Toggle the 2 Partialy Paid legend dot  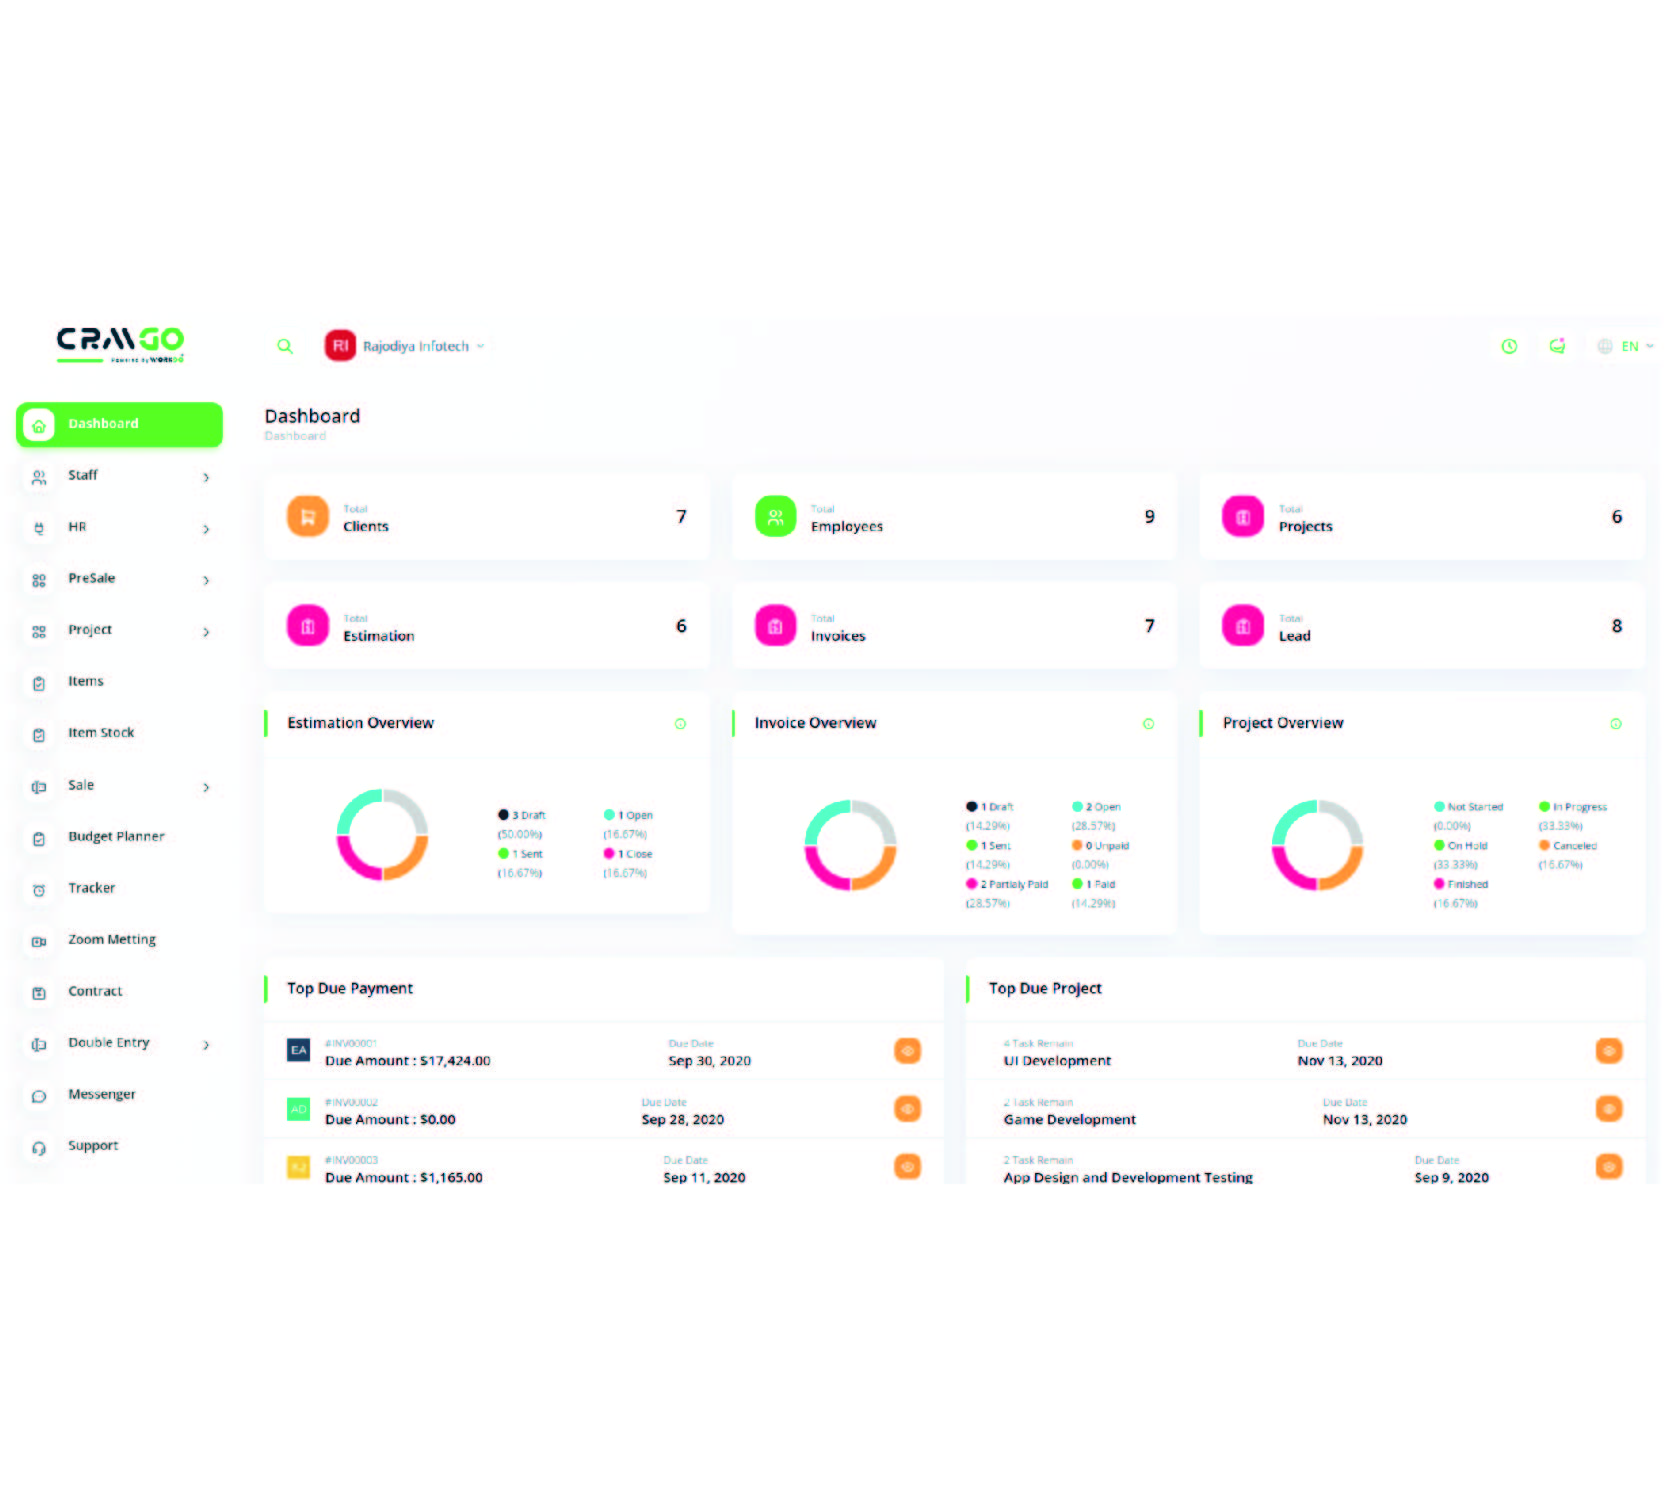tap(971, 884)
